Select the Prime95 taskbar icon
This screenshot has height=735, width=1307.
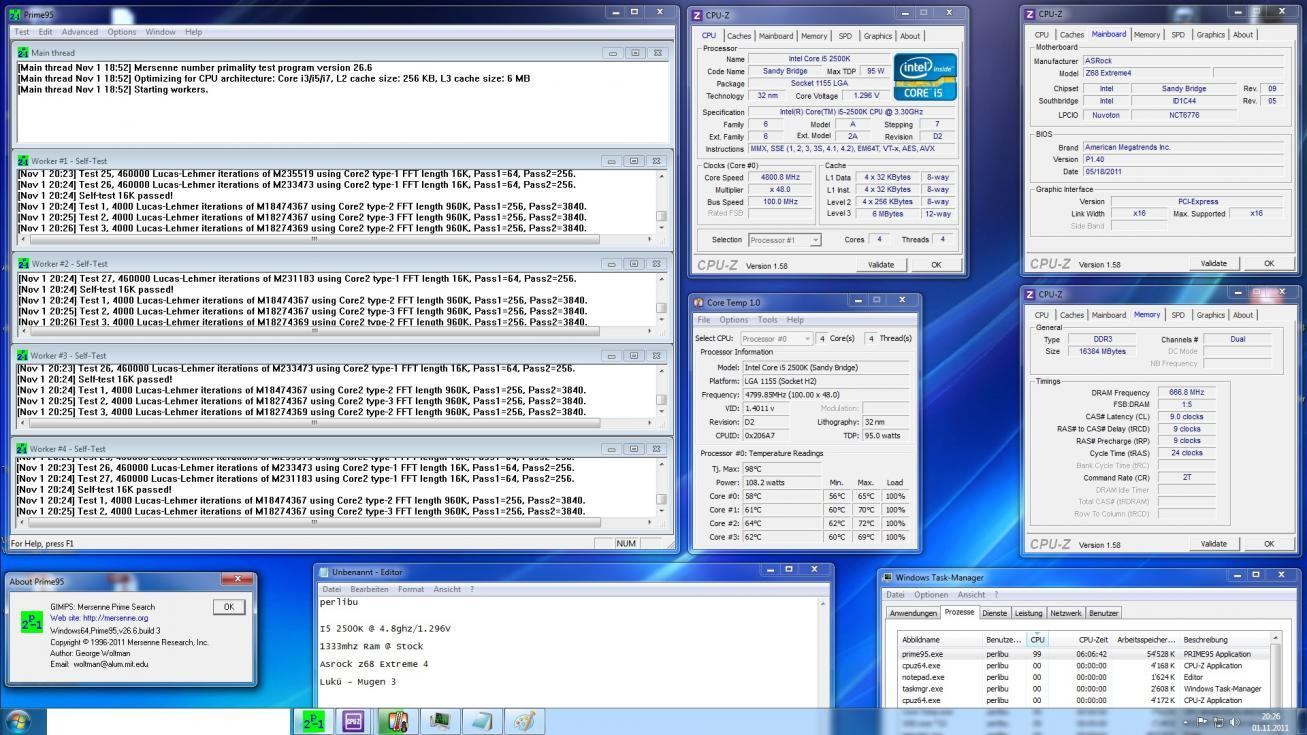(x=313, y=721)
